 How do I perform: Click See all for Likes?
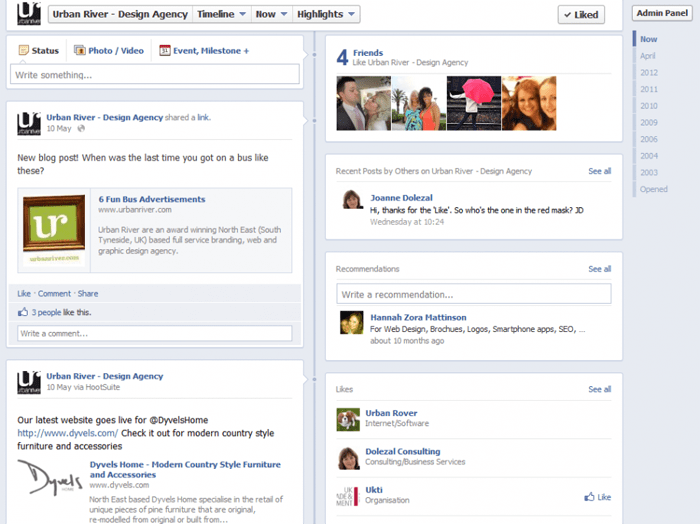point(600,389)
